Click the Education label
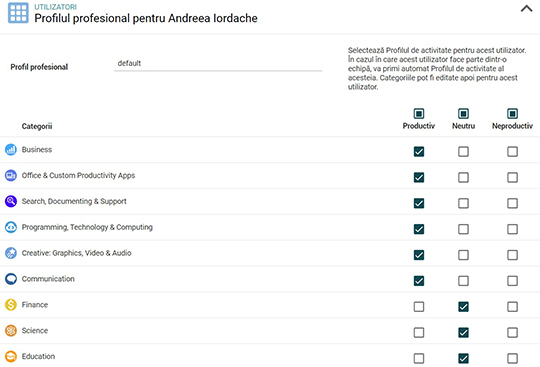This screenshot has width=540, height=367. click(38, 356)
